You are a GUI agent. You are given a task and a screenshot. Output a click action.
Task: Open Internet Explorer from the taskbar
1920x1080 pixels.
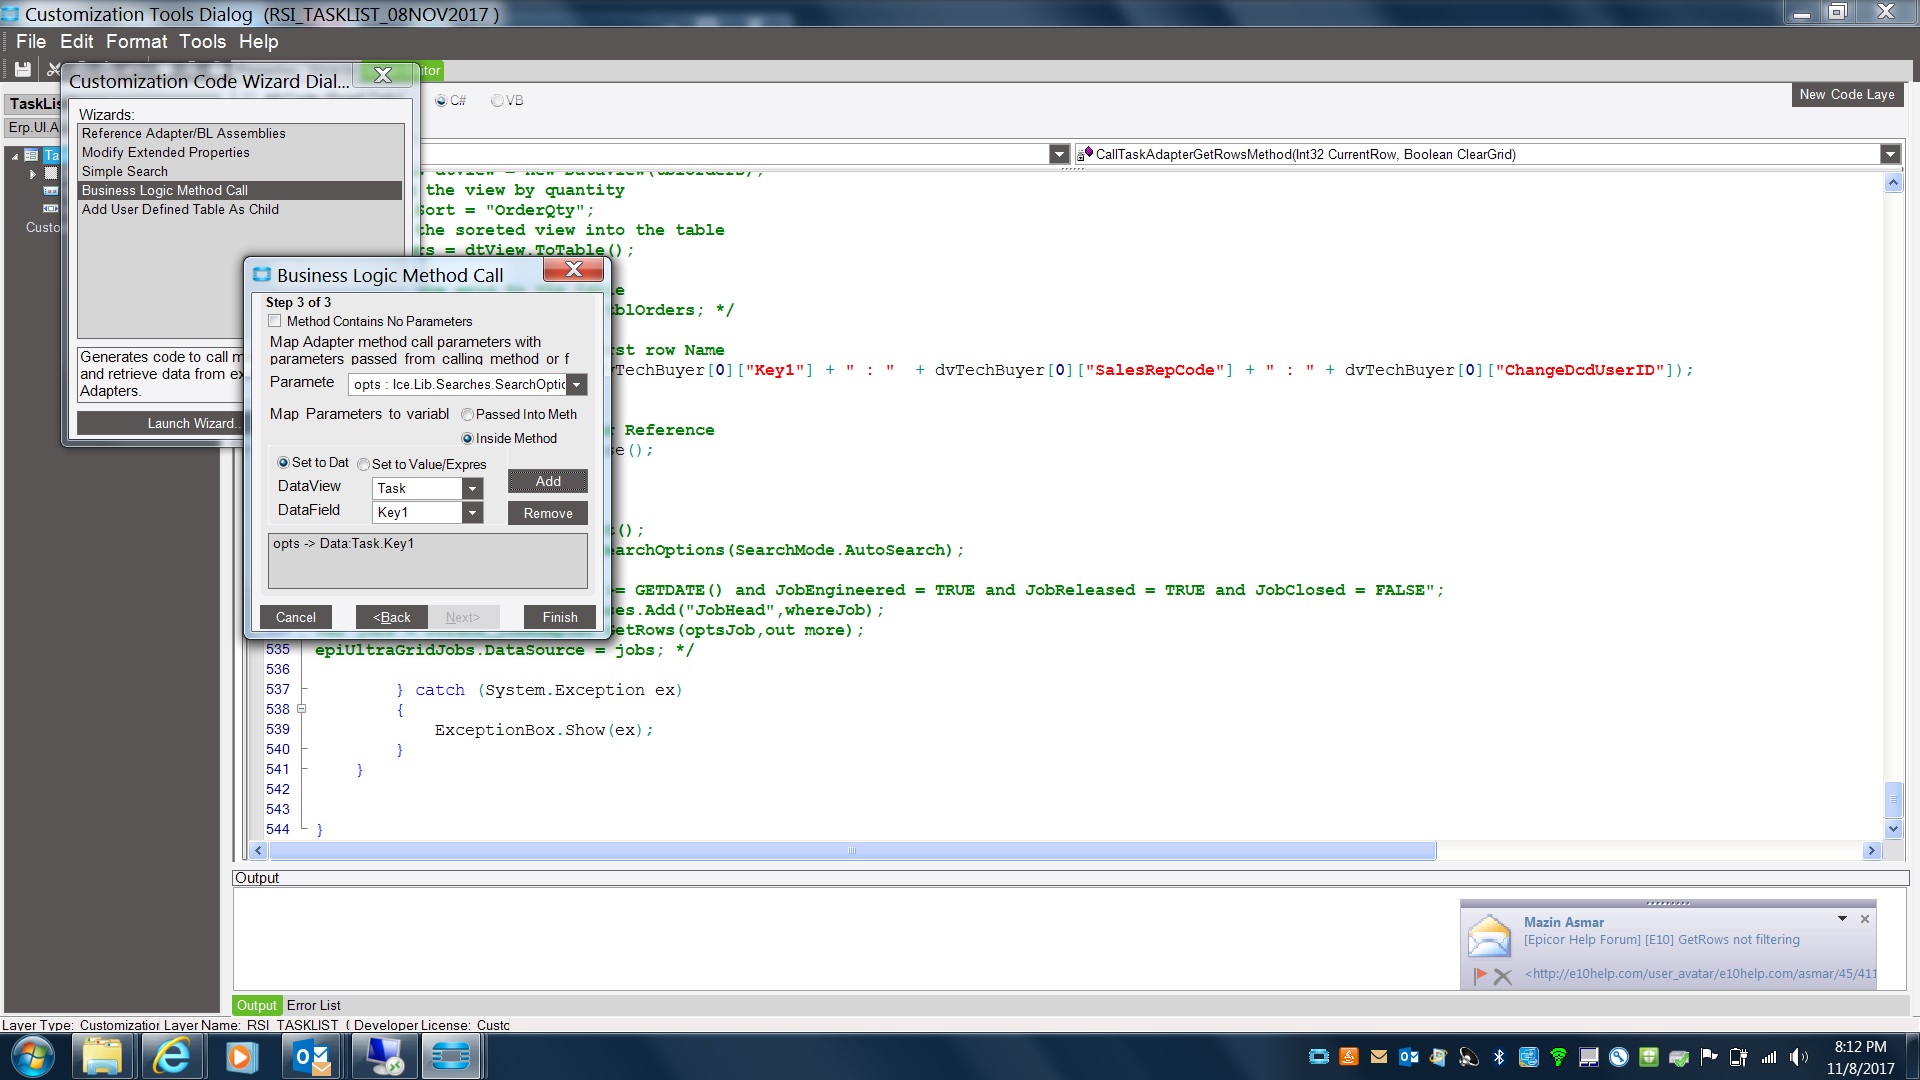point(171,1056)
